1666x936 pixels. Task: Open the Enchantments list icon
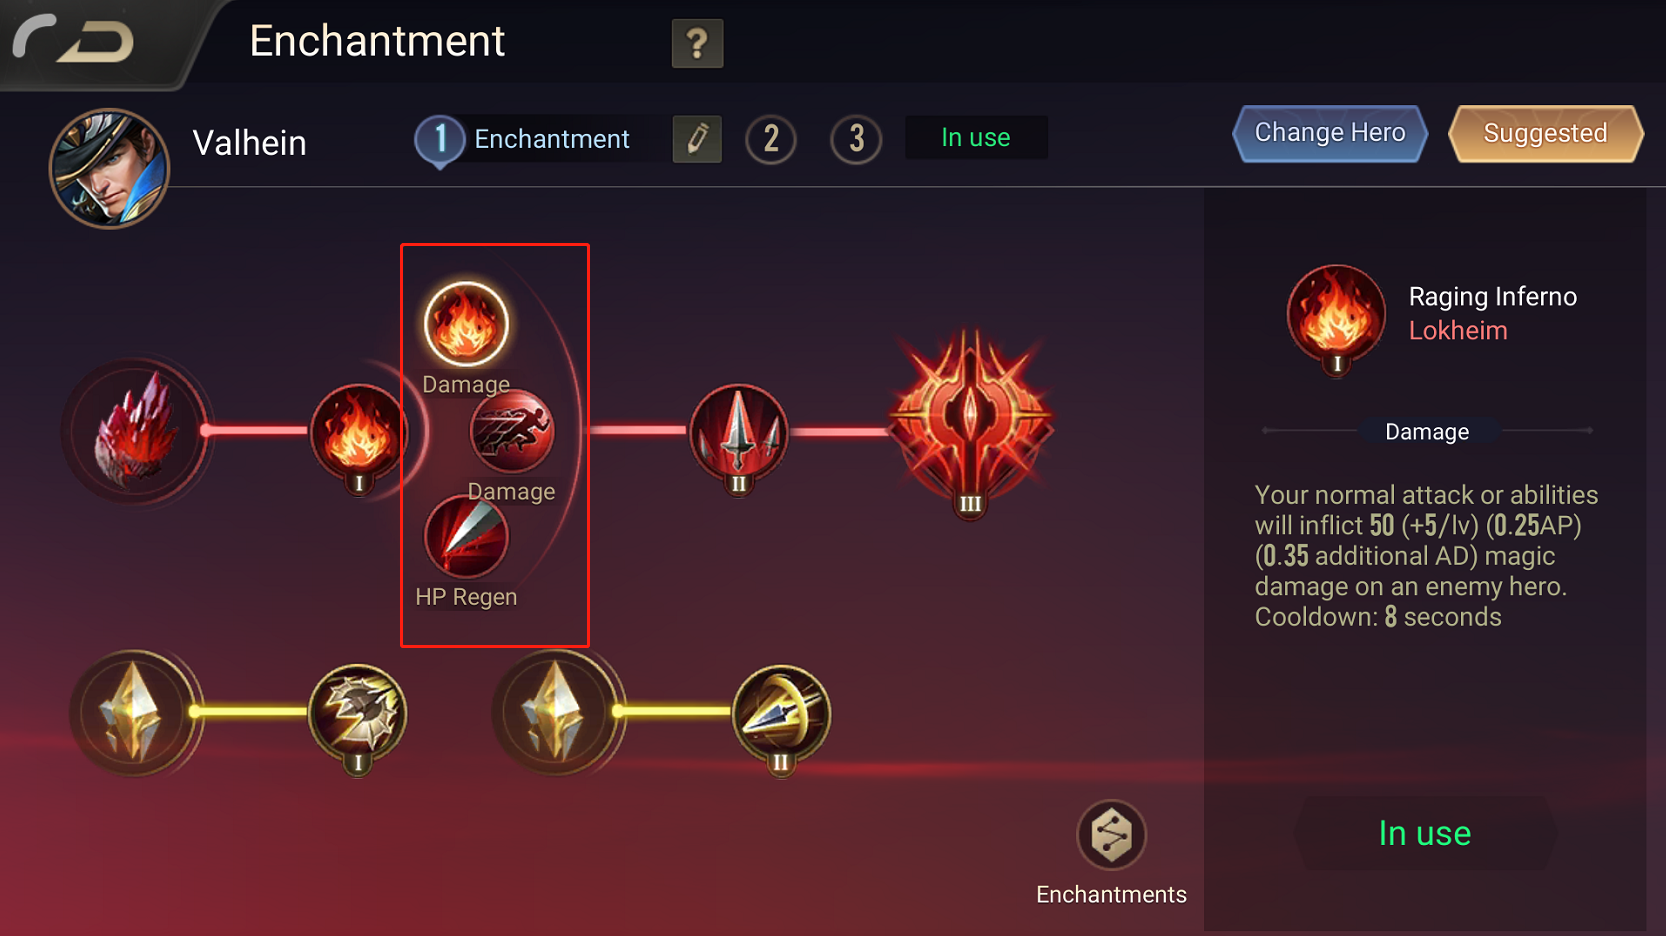(1111, 835)
